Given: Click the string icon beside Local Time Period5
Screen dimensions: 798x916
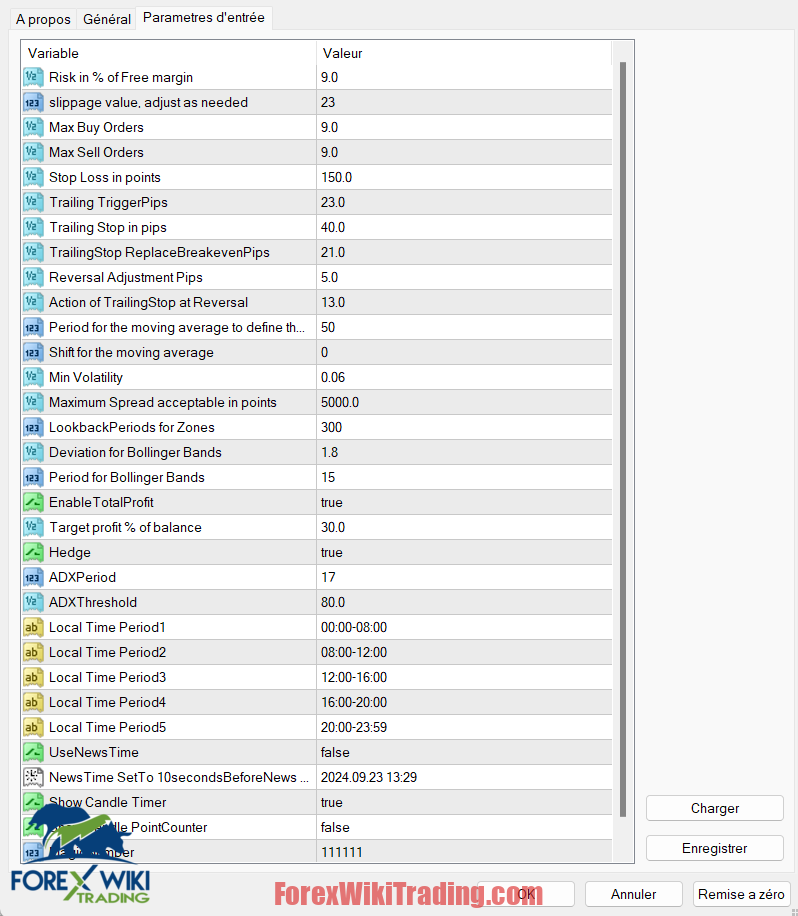Looking at the screenshot, I should click(33, 727).
